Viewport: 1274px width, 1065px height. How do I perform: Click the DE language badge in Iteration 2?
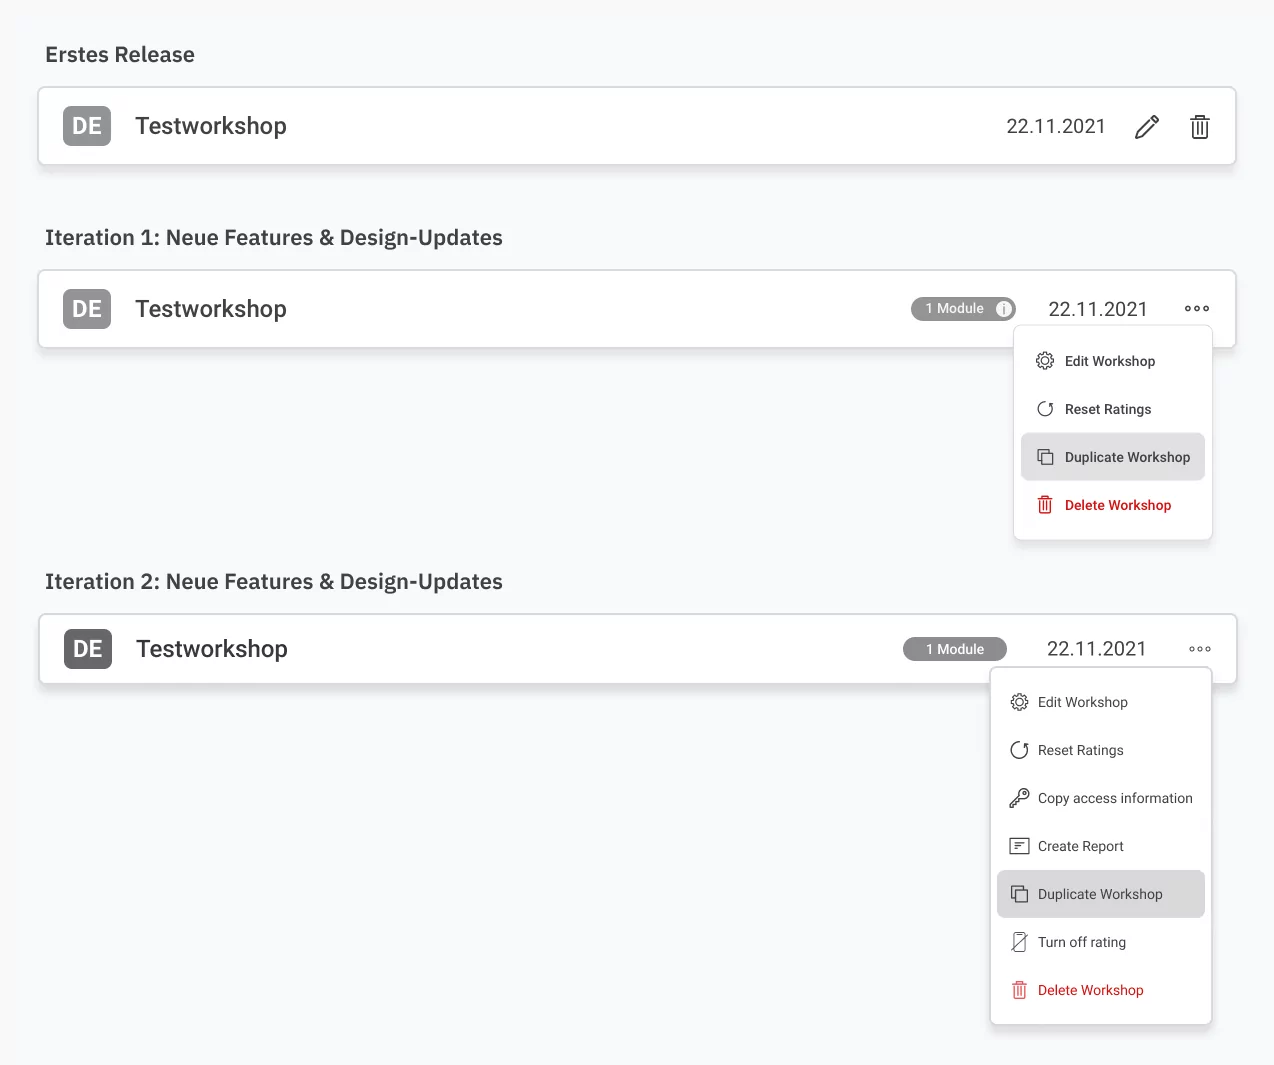88,649
